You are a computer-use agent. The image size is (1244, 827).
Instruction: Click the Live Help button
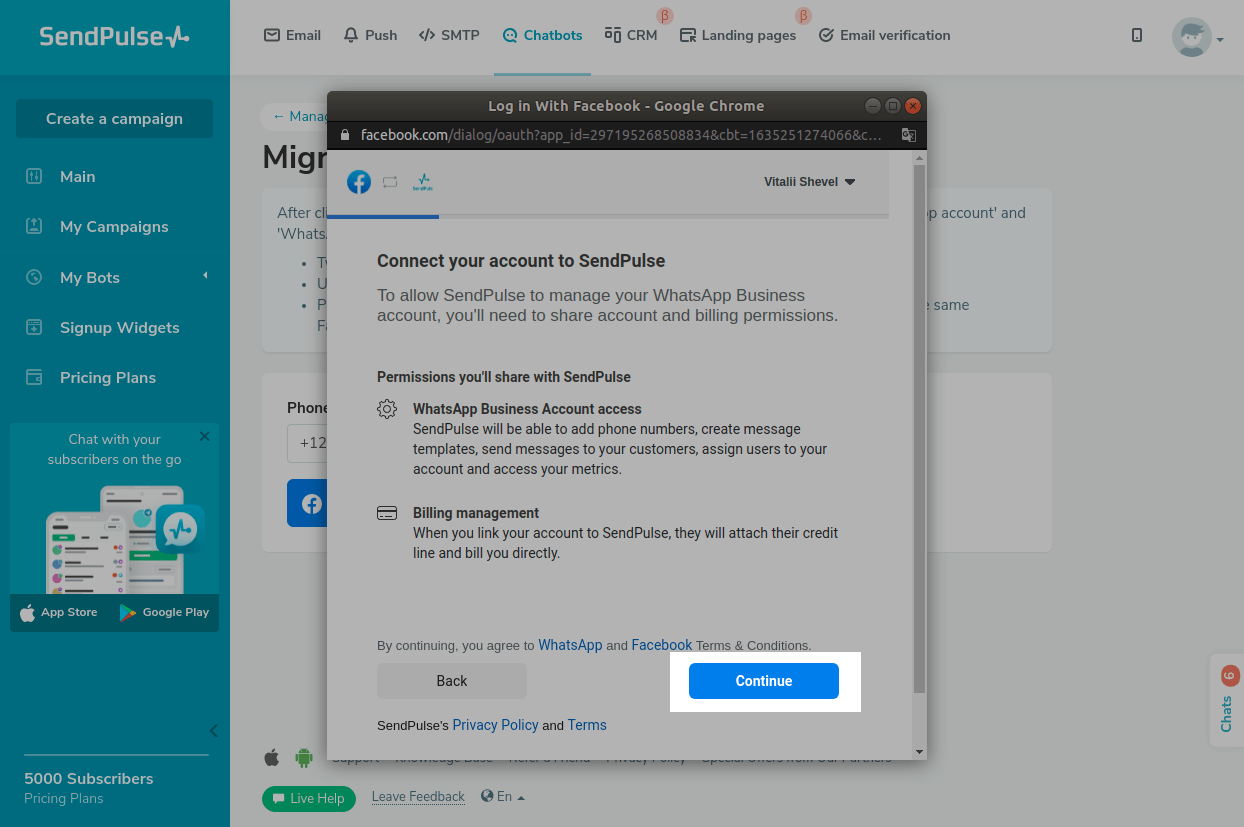click(309, 798)
